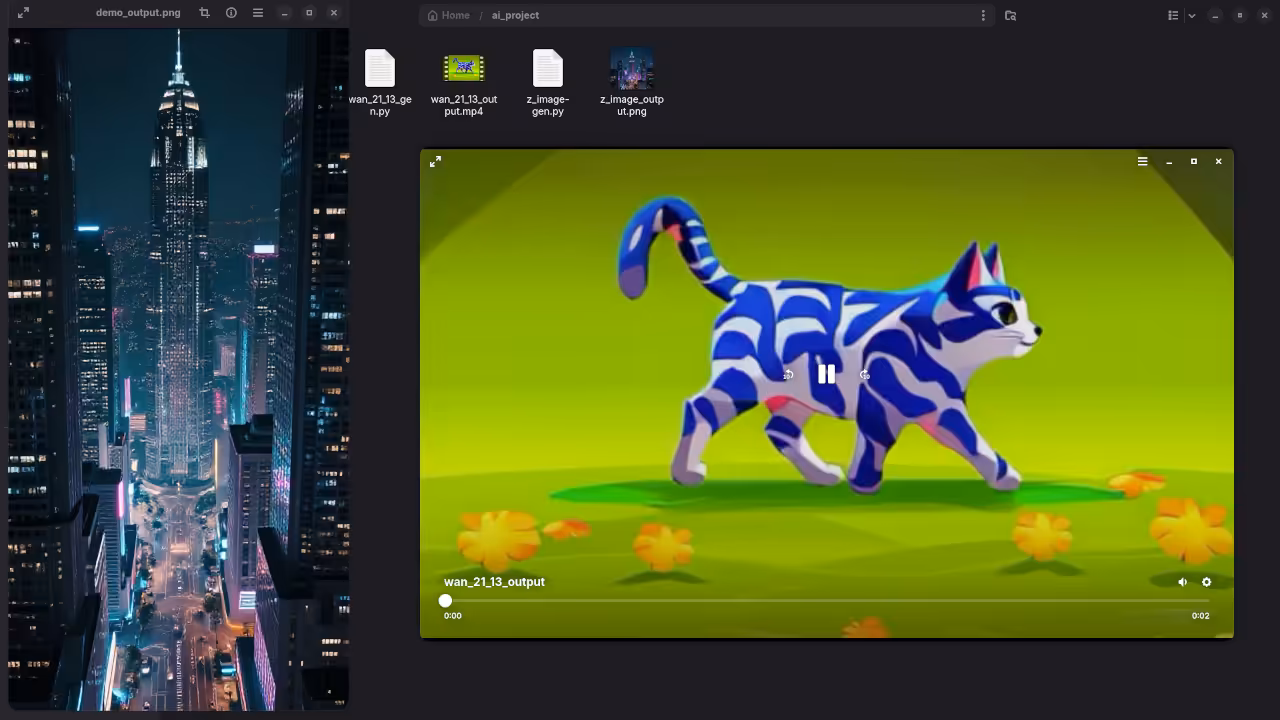Show image properties info for demo_output.png
Screen dimensions: 1280x720
(x=231, y=13)
